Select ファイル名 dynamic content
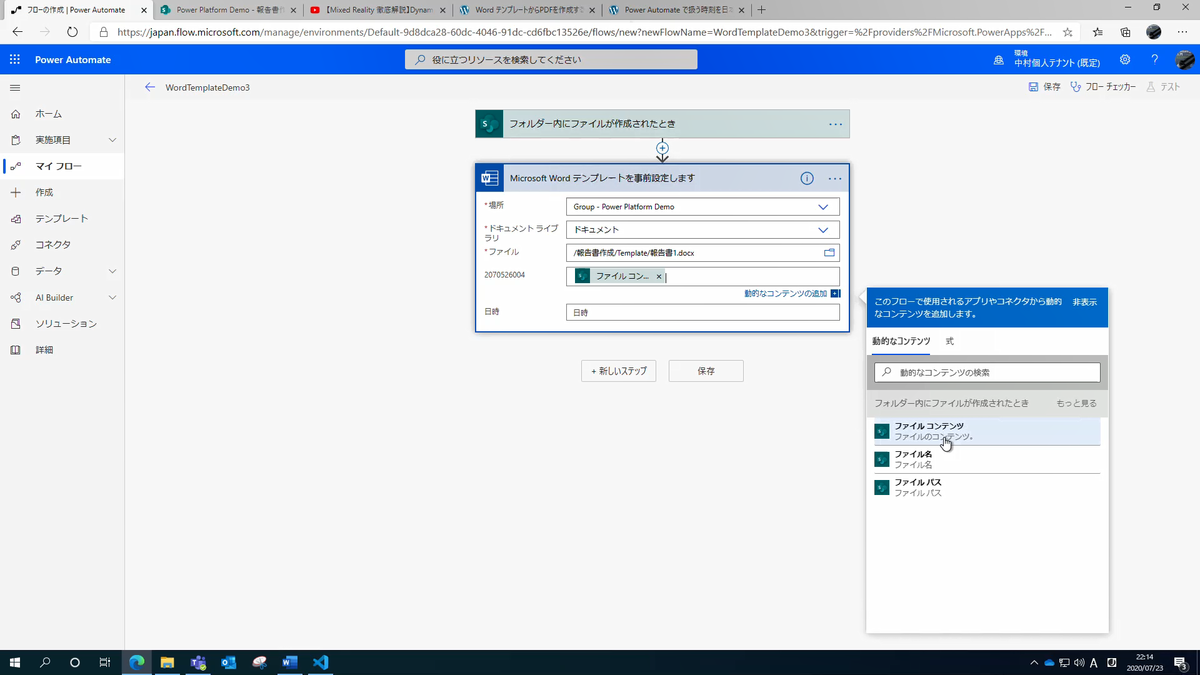This screenshot has height=675, width=1200. point(987,459)
